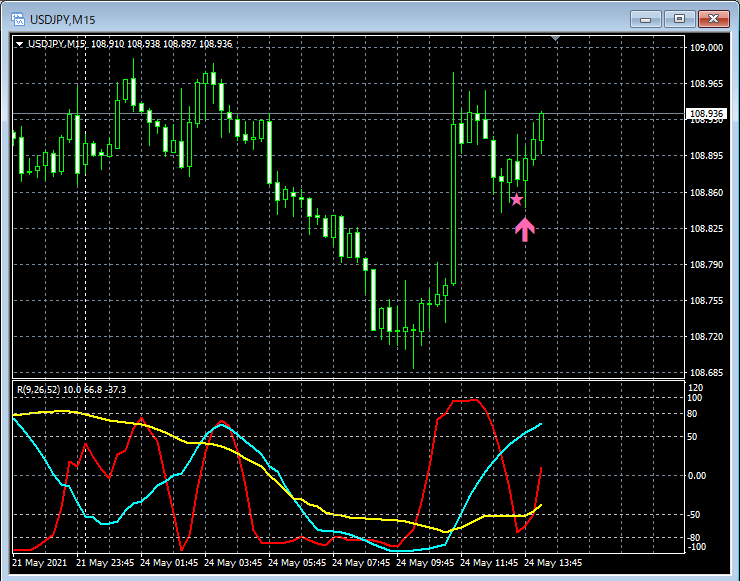Close the USDJPY,M15 chart window

[714, 19]
